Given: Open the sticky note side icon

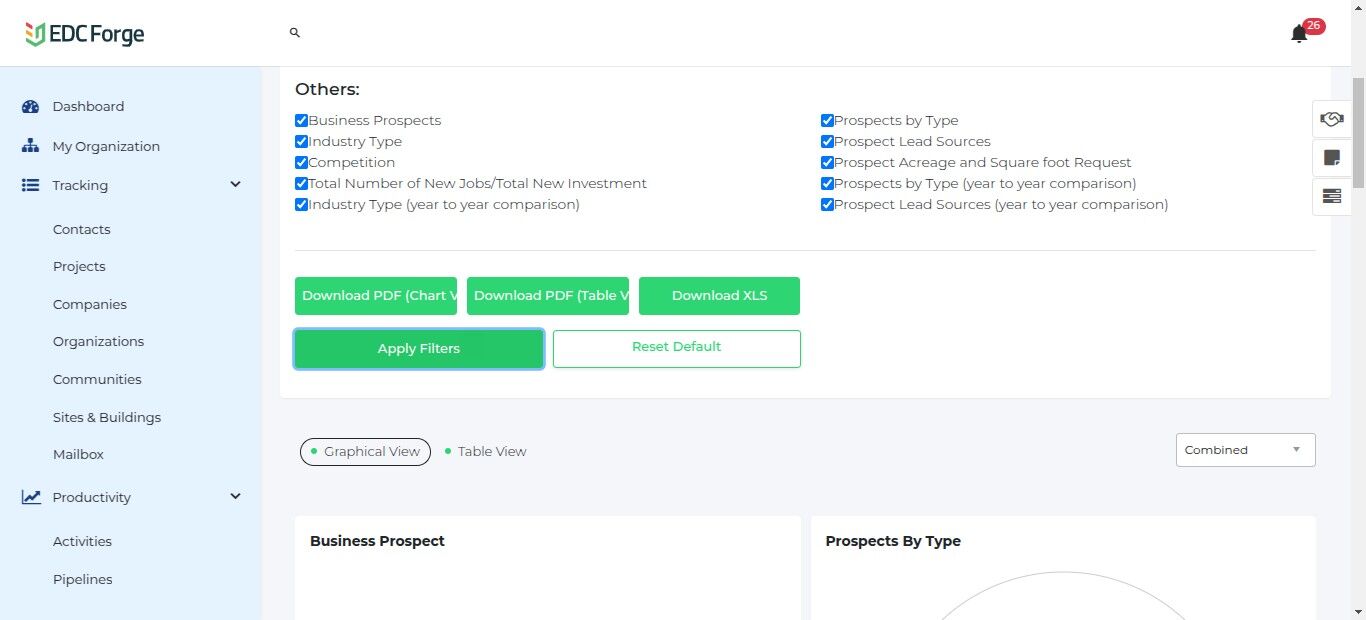Looking at the screenshot, I should click(x=1331, y=158).
